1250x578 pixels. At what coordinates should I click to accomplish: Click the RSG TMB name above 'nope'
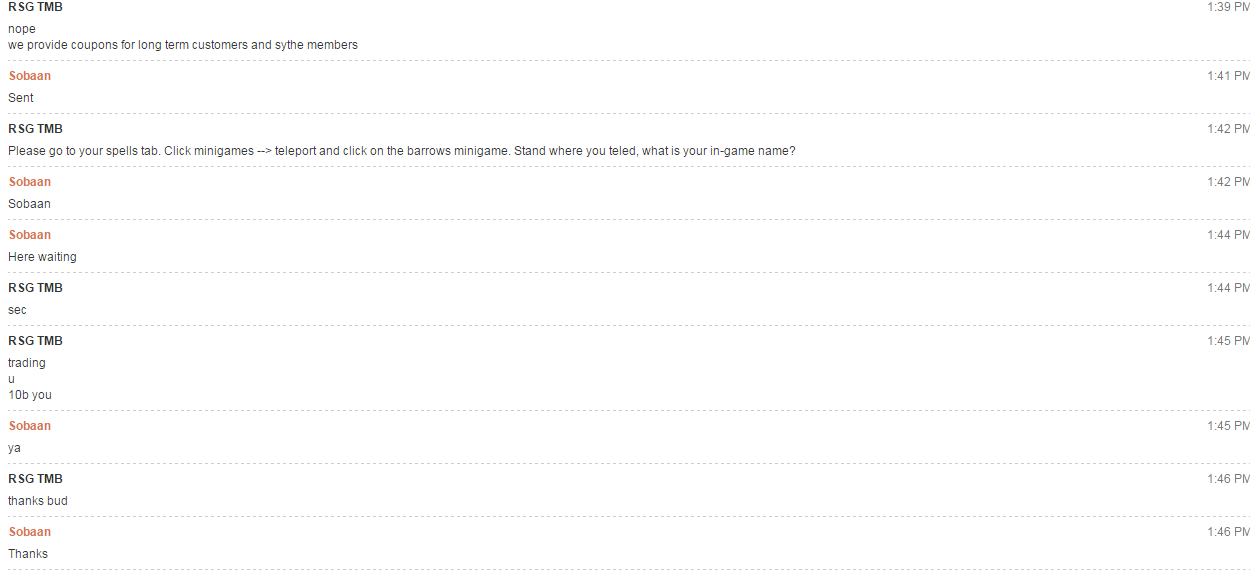coord(35,7)
